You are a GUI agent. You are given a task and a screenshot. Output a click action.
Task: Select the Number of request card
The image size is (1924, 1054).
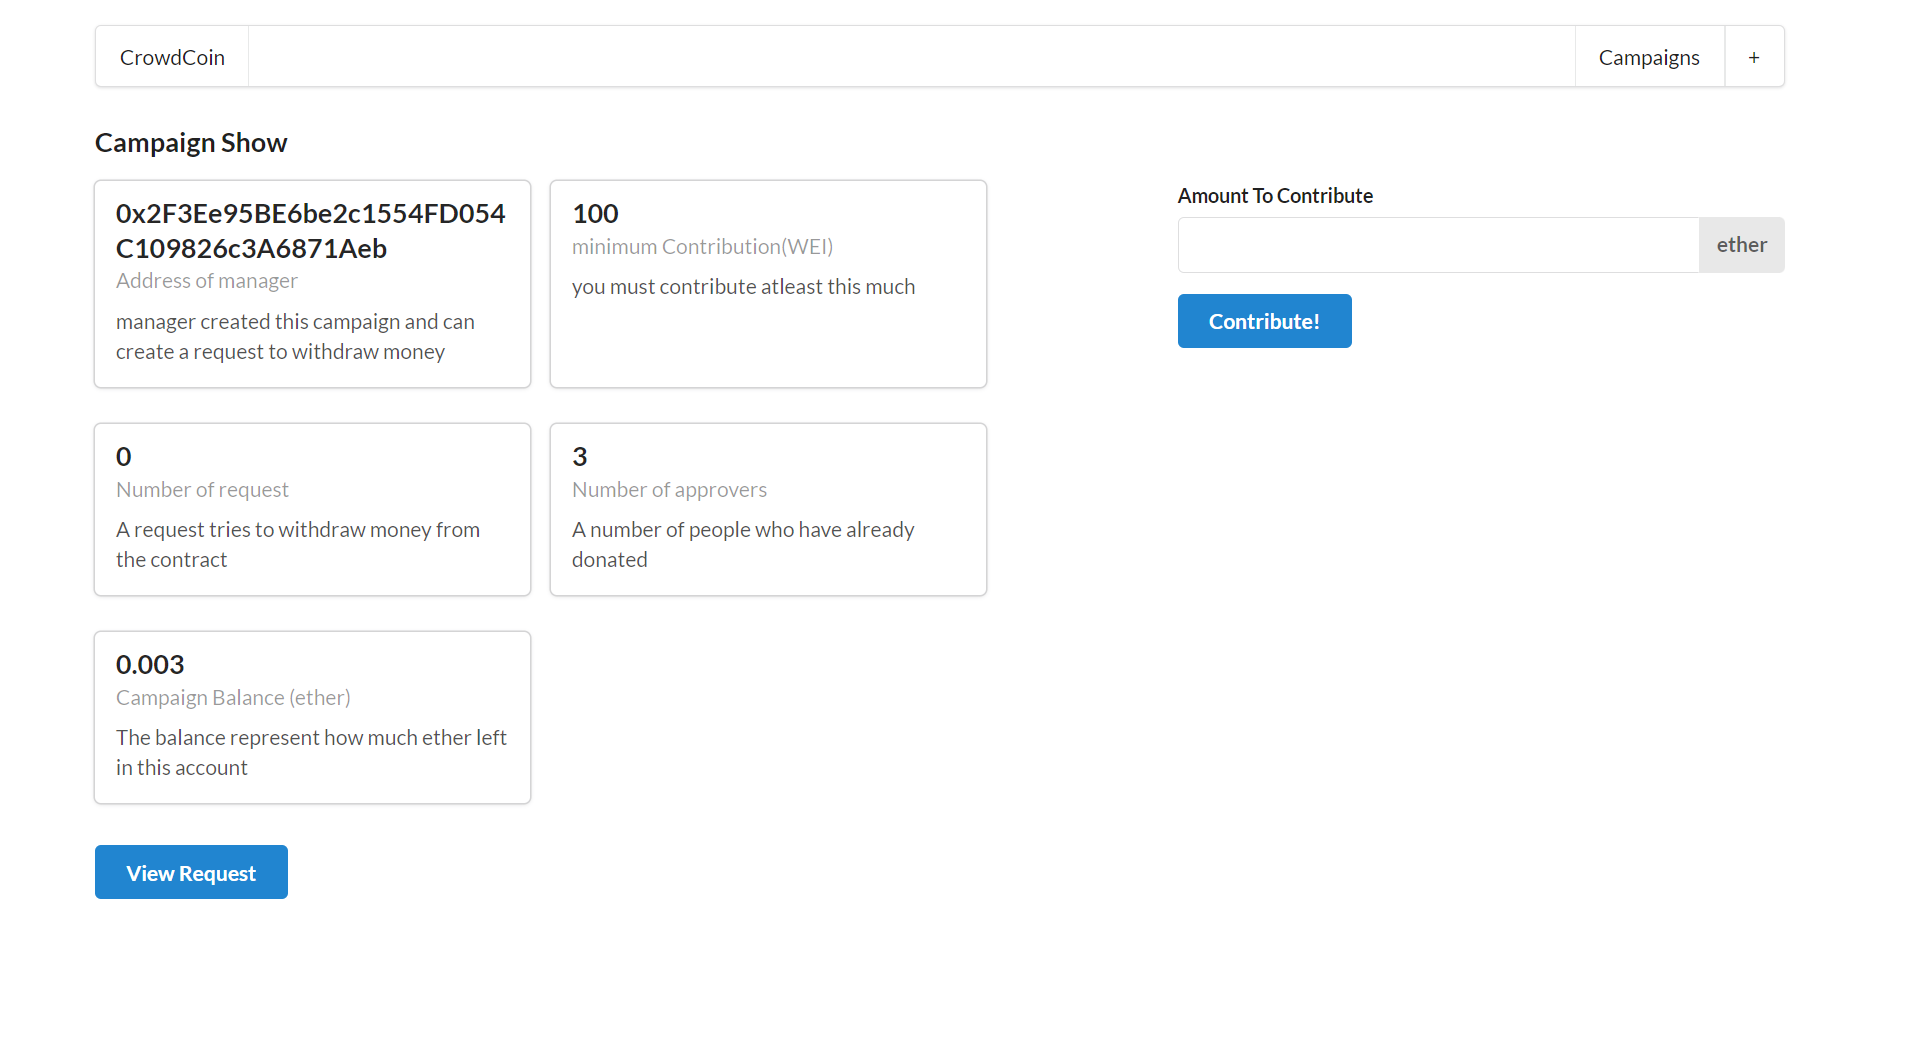coord(311,509)
